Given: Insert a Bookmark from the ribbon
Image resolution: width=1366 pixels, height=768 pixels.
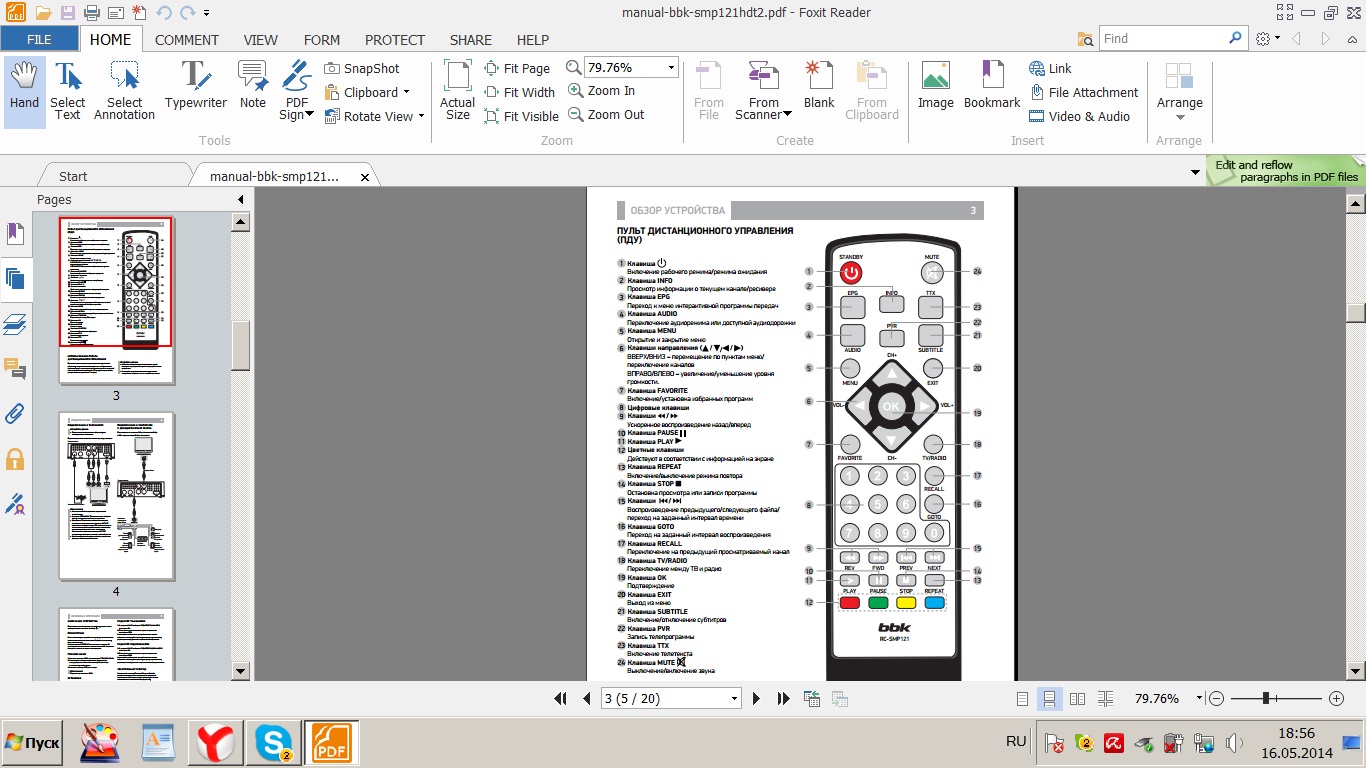Looking at the screenshot, I should 991,88.
